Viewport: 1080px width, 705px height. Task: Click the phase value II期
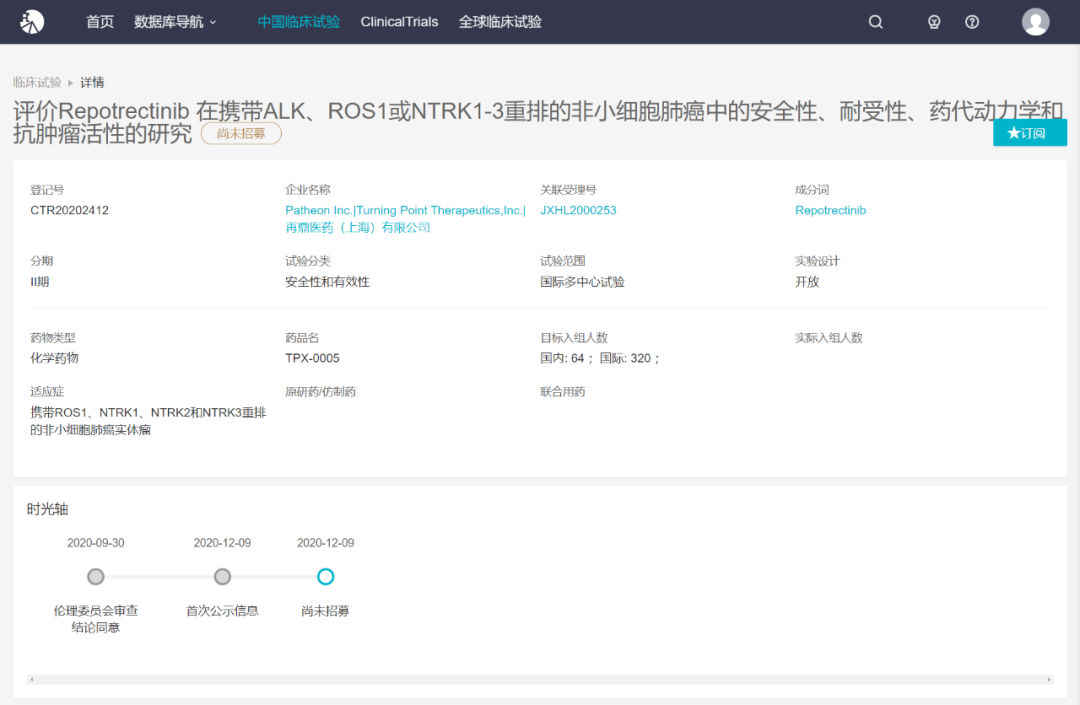(40, 282)
